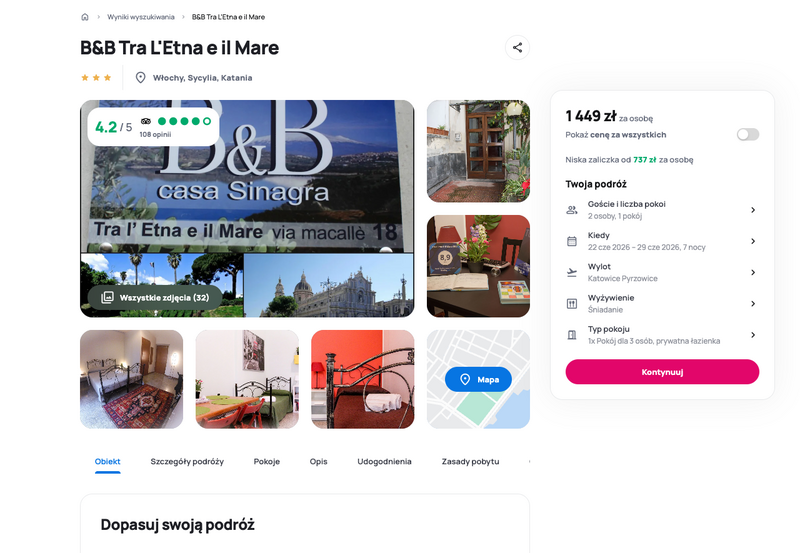Open the Mapa thumbnail button

478,379
